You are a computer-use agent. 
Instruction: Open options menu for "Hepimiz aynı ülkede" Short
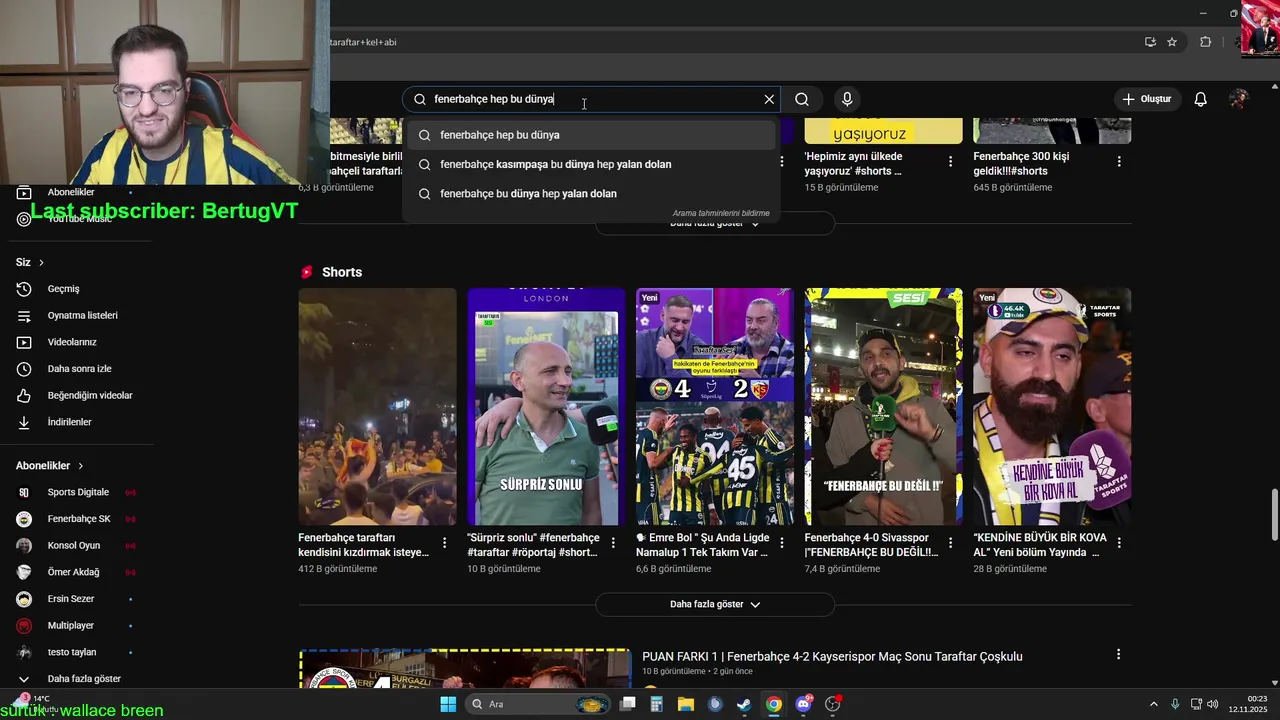[x=951, y=162]
